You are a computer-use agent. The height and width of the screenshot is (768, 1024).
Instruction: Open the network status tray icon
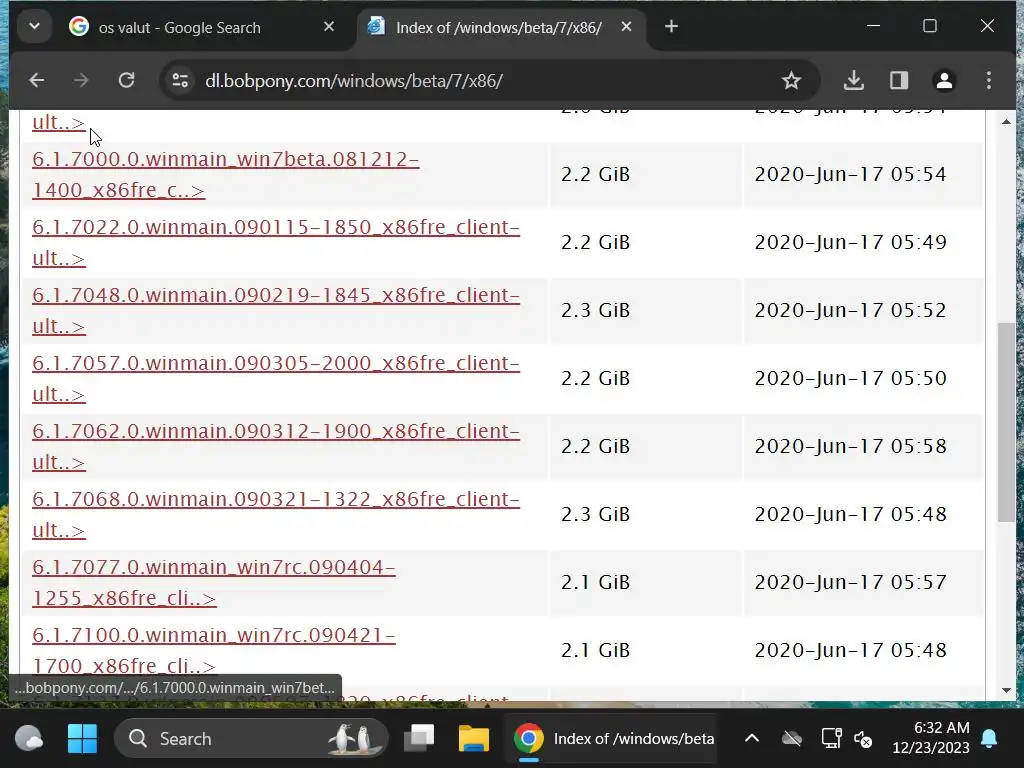[831, 739]
